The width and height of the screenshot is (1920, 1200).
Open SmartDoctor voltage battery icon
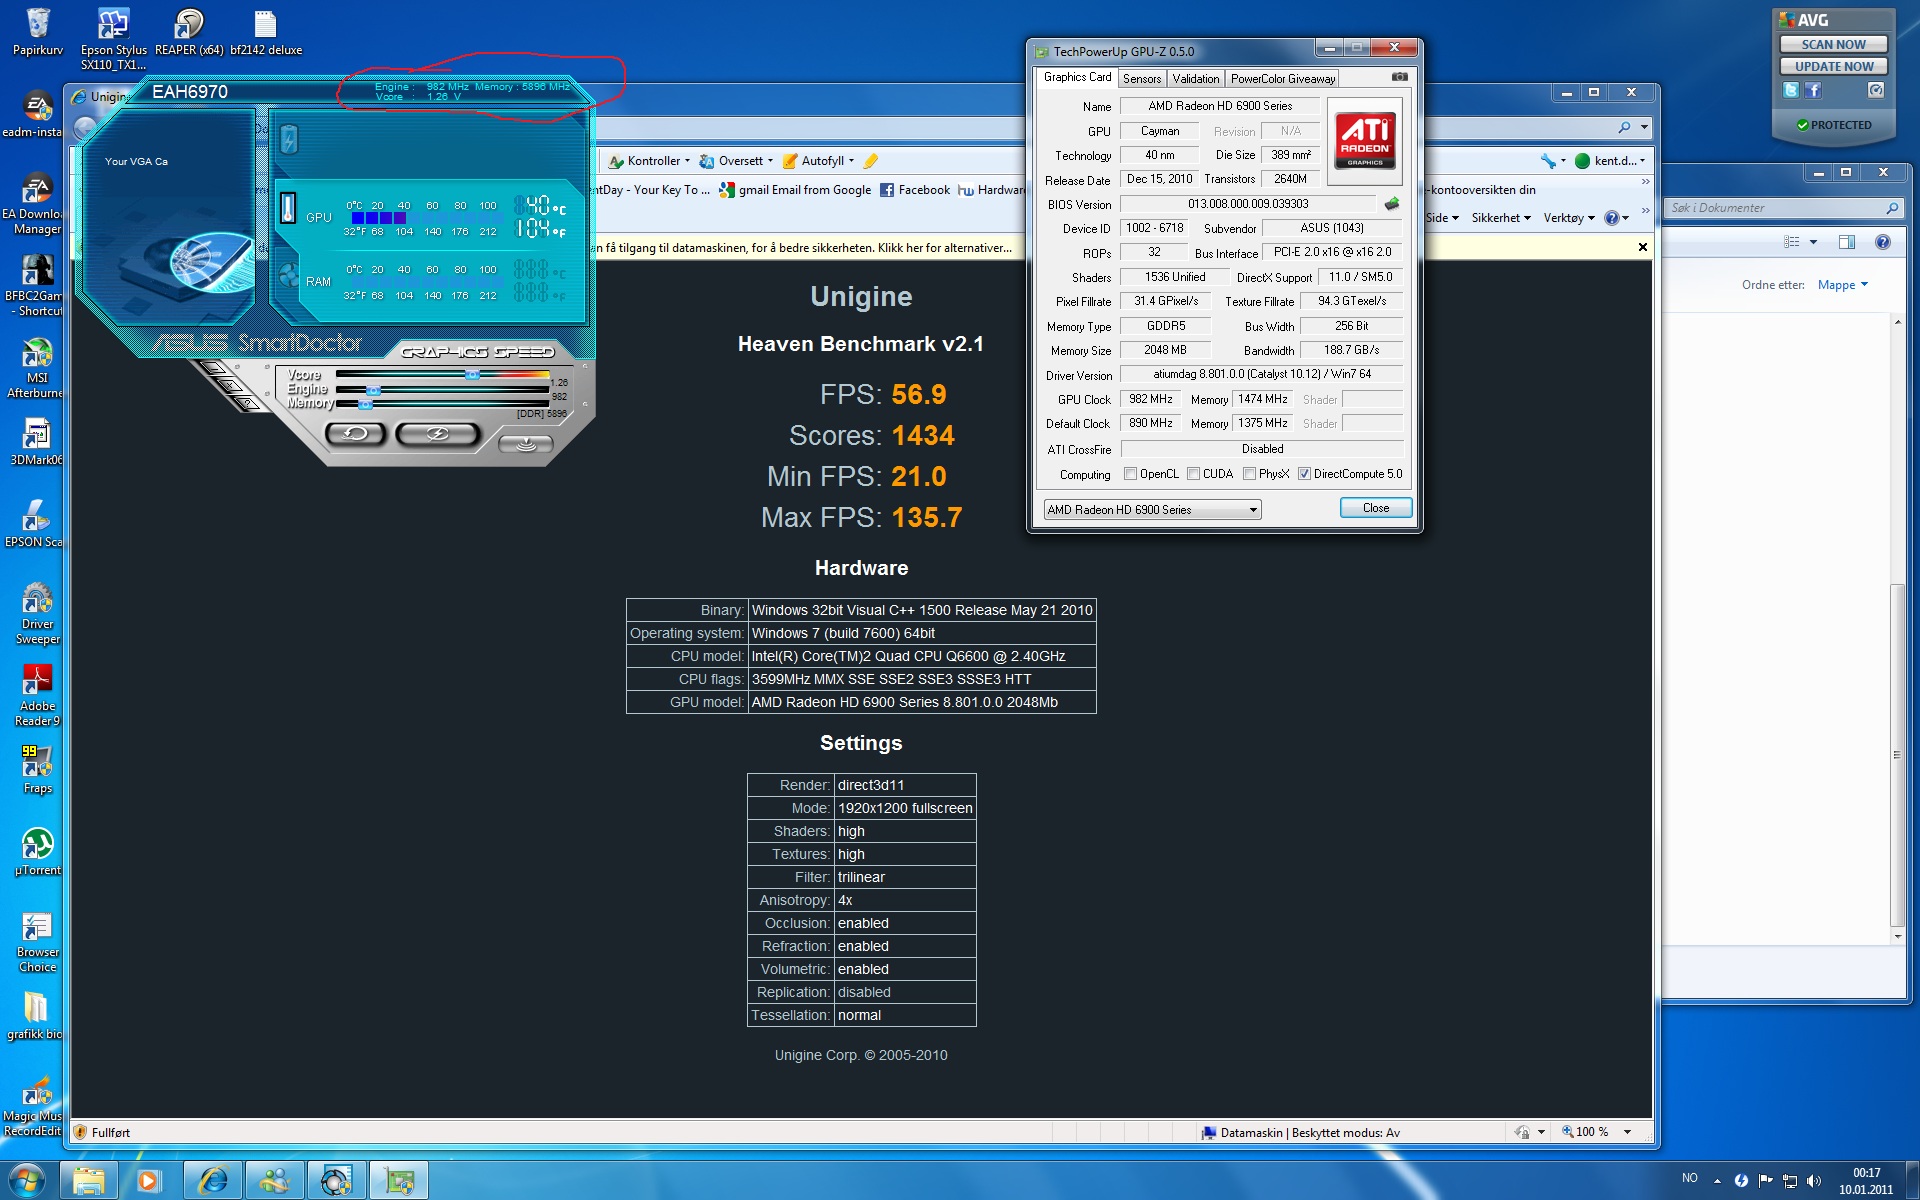[x=289, y=139]
